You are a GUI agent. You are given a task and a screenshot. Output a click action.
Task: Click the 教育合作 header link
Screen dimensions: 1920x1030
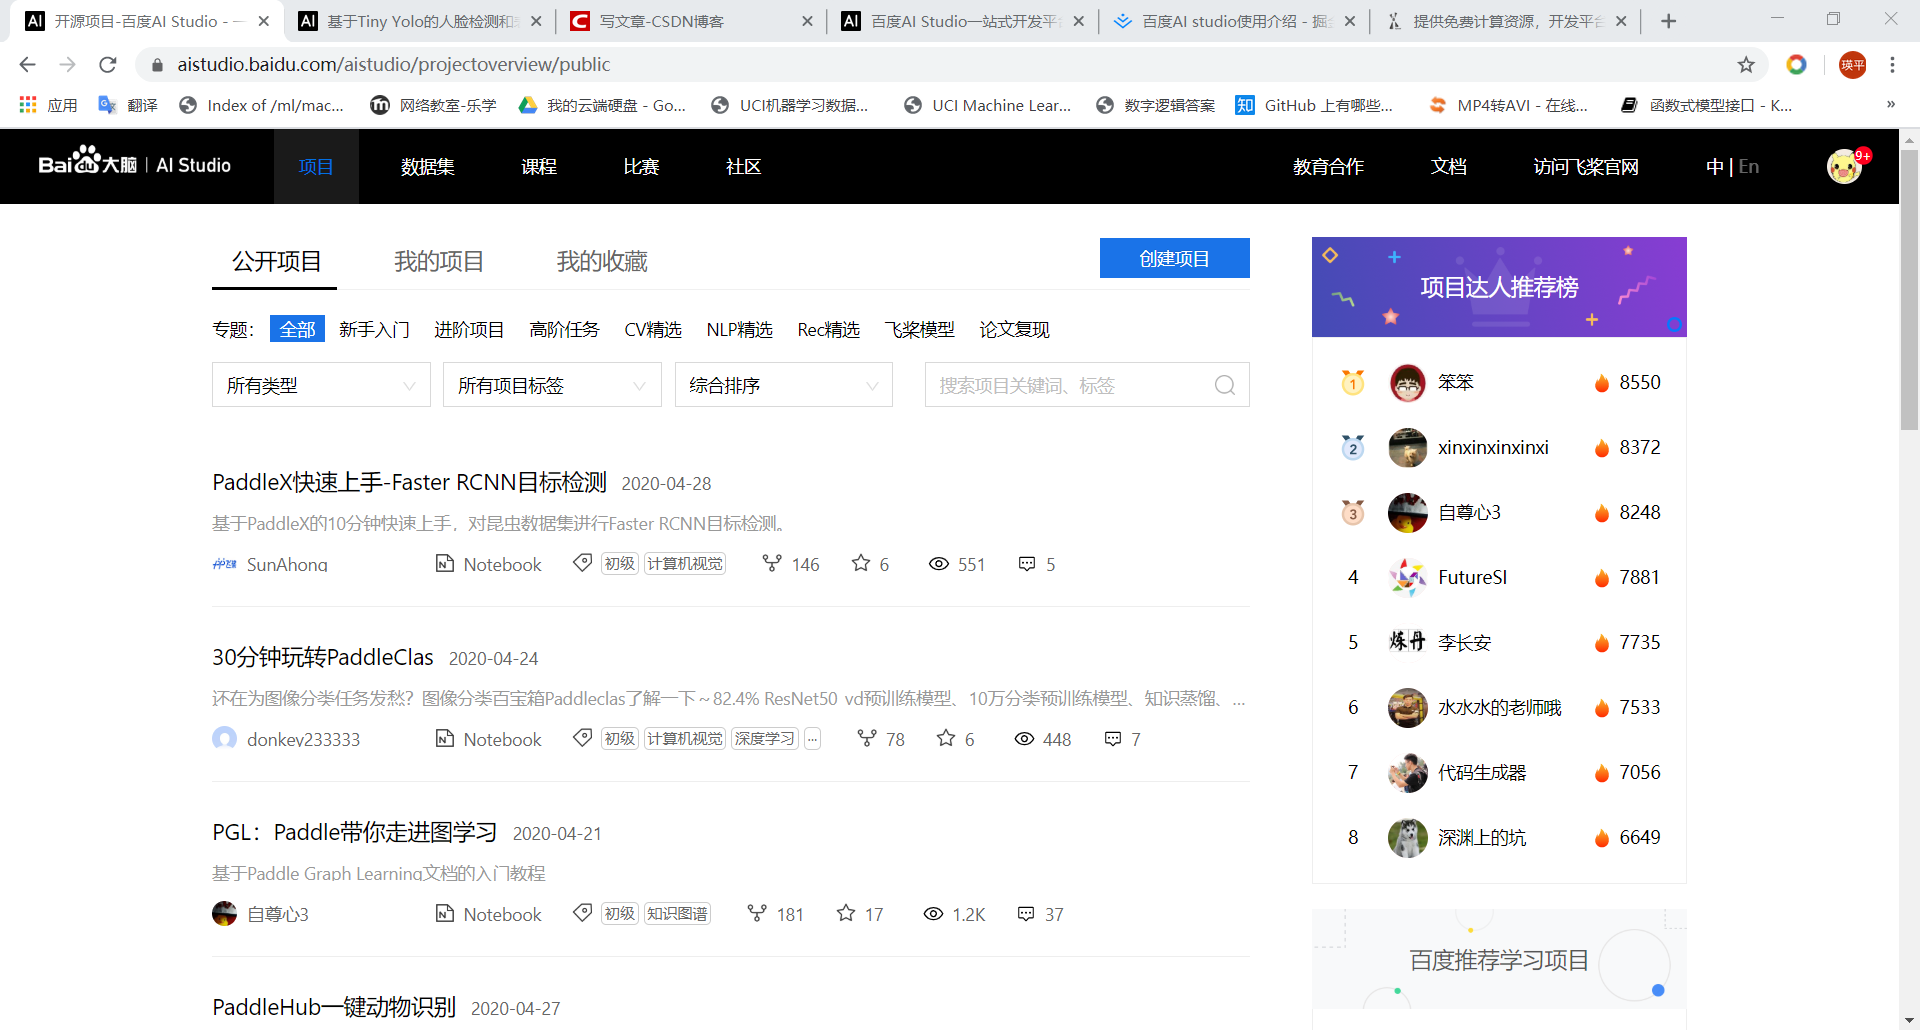tap(1328, 166)
